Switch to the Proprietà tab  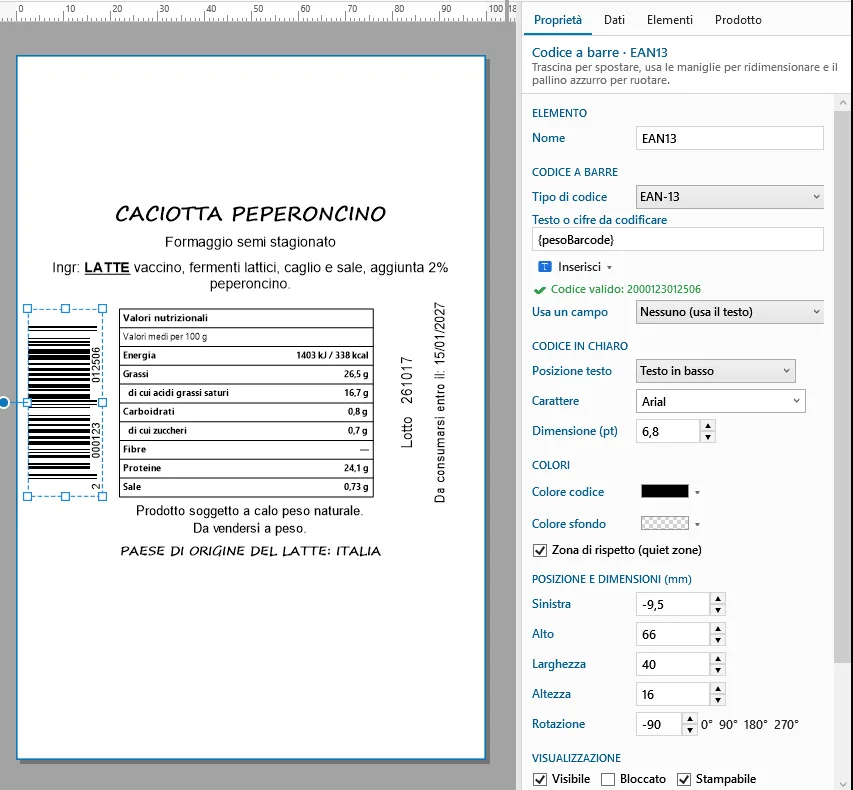click(x=558, y=20)
